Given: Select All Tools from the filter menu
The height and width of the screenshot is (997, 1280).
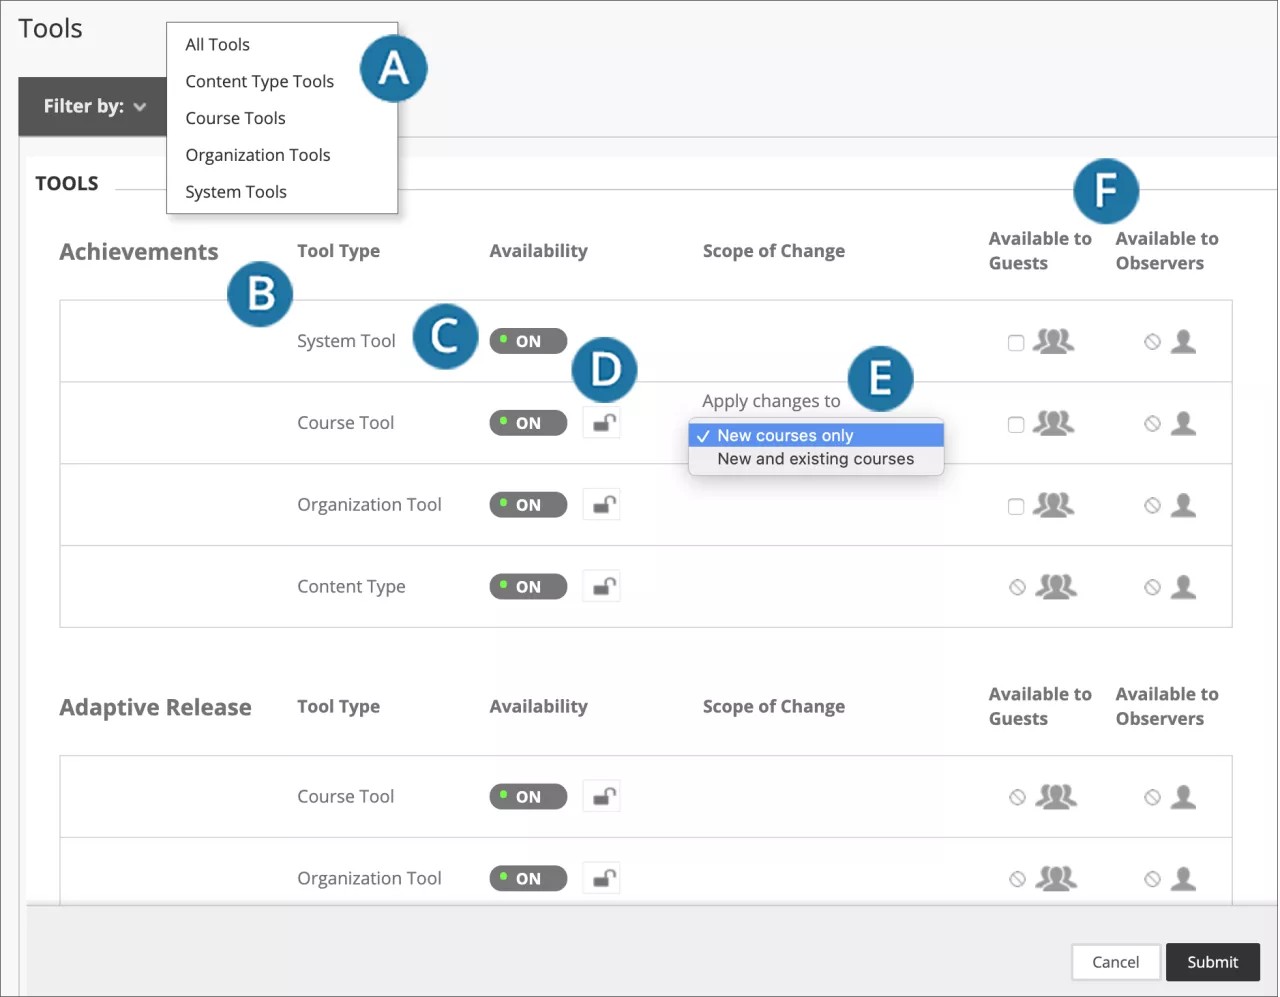Looking at the screenshot, I should click(217, 44).
